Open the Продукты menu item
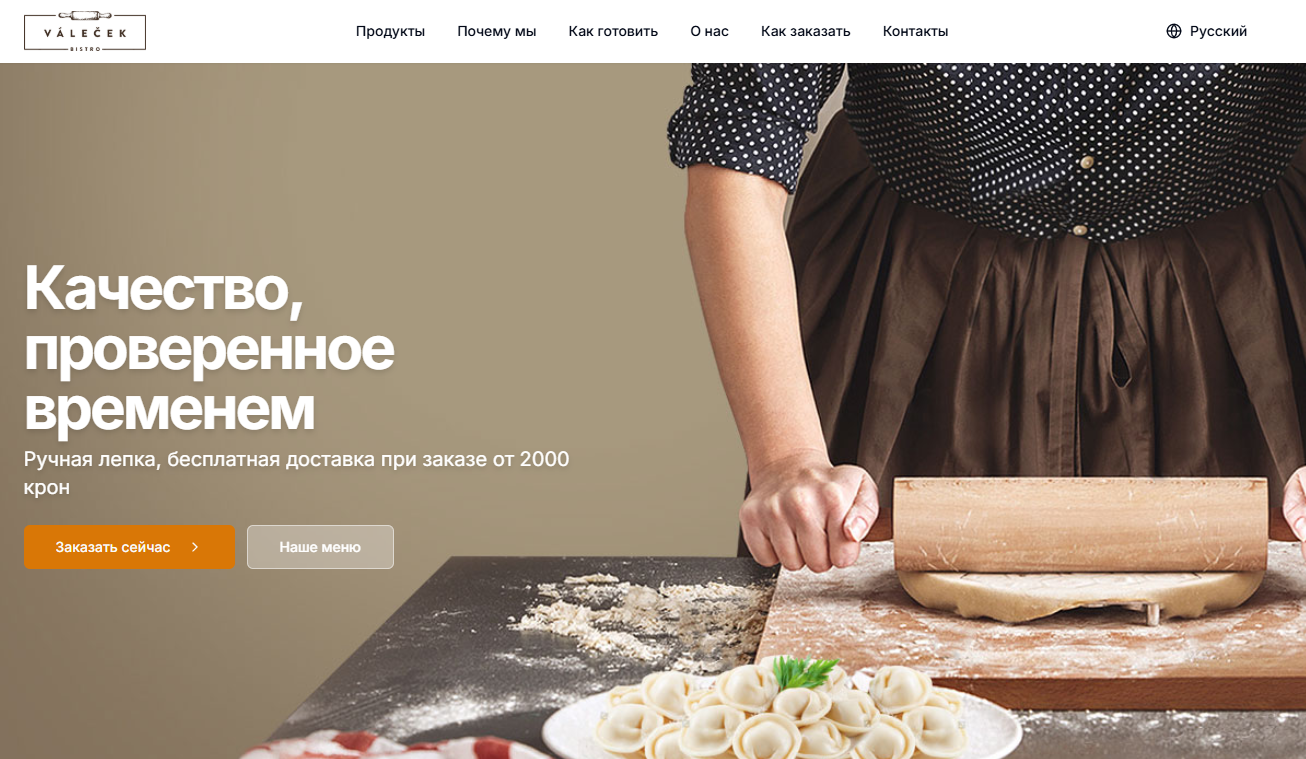This screenshot has width=1306, height=759. click(390, 31)
